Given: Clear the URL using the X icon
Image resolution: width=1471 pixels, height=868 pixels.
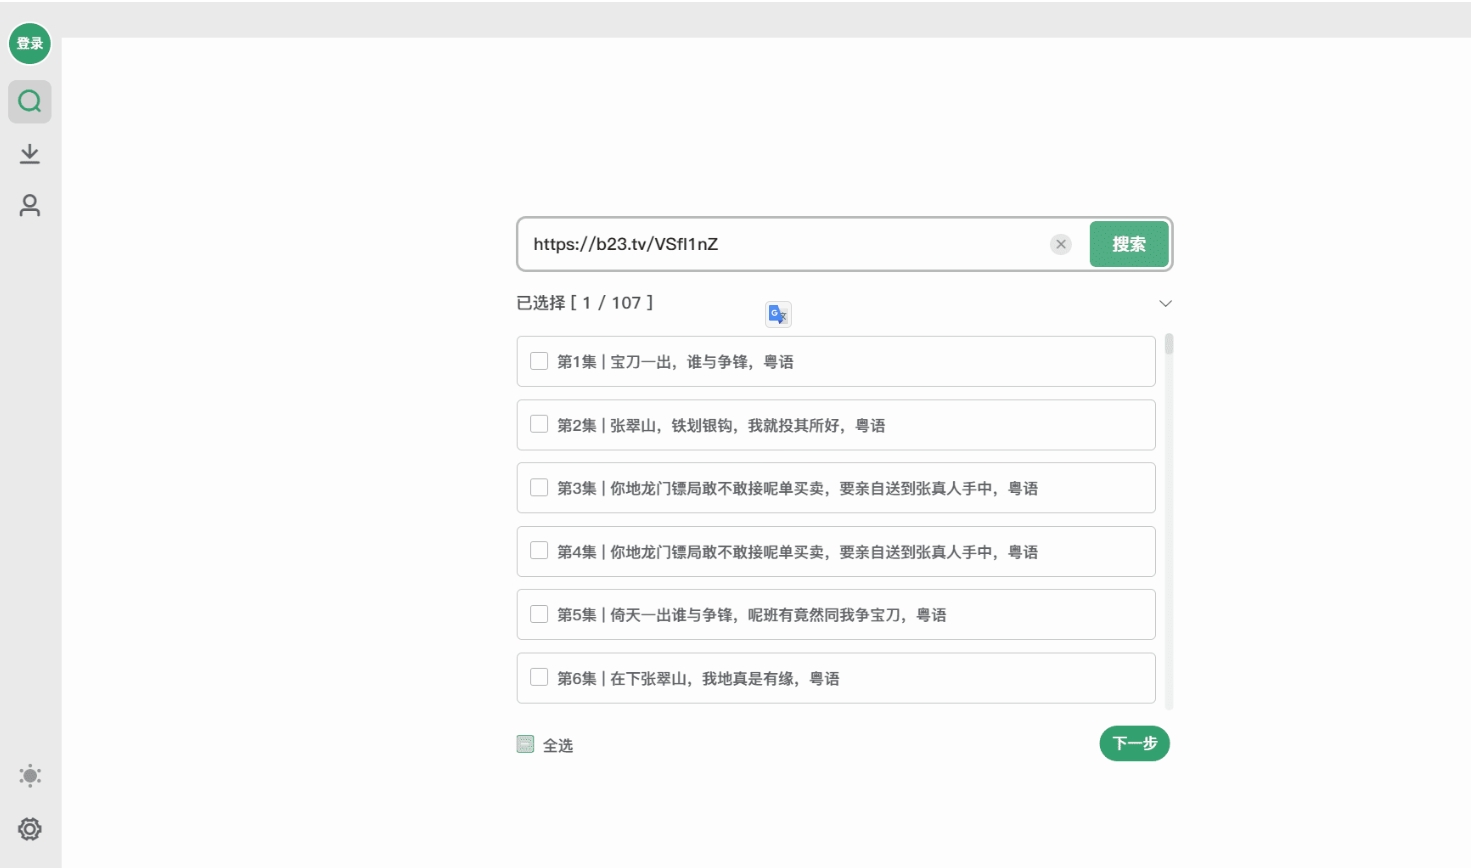Looking at the screenshot, I should [1060, 245].
